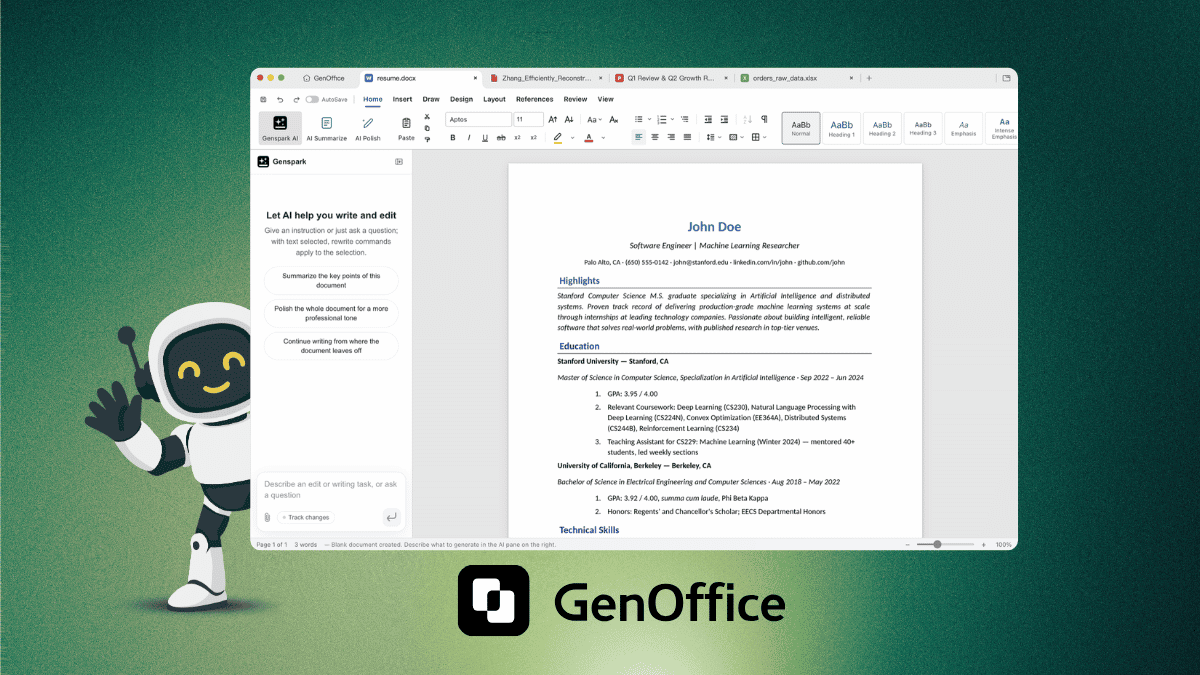Viewport: 1200px width, 675px height.
Task: Toggle bold formatting
Action: click(453, 138)
